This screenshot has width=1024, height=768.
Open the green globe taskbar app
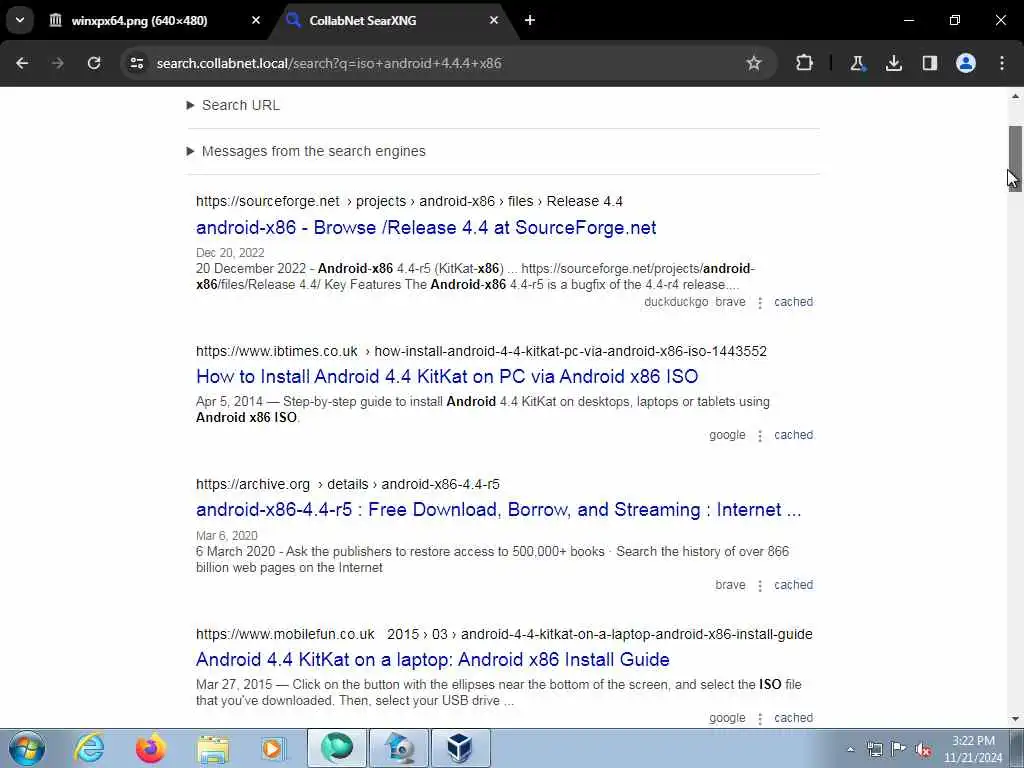point(337,748)
